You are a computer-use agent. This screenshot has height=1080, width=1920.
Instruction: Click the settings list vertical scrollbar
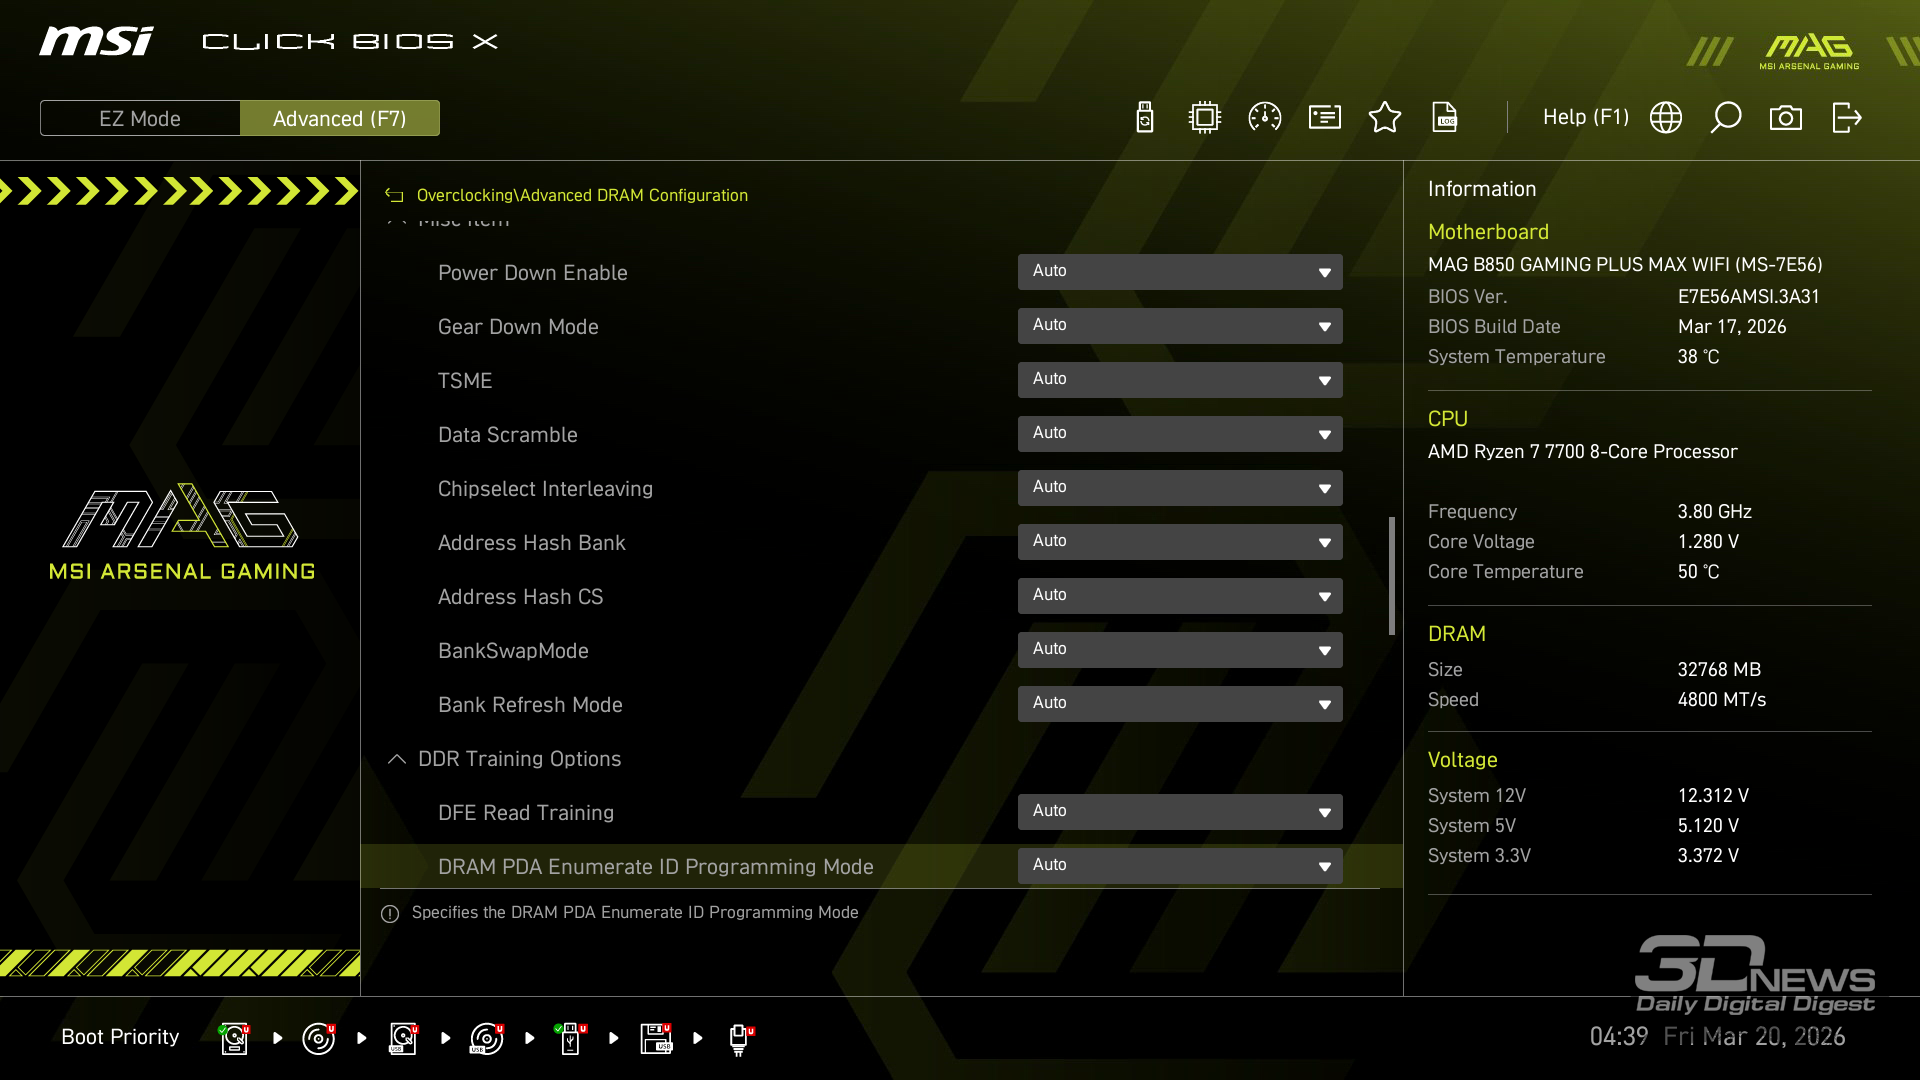(1391, 576)
